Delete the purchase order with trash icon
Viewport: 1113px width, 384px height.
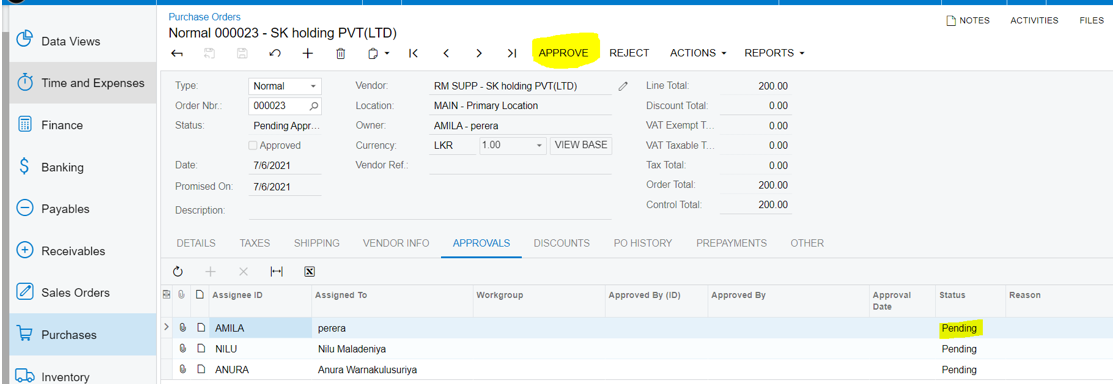[x=341, y=53]
